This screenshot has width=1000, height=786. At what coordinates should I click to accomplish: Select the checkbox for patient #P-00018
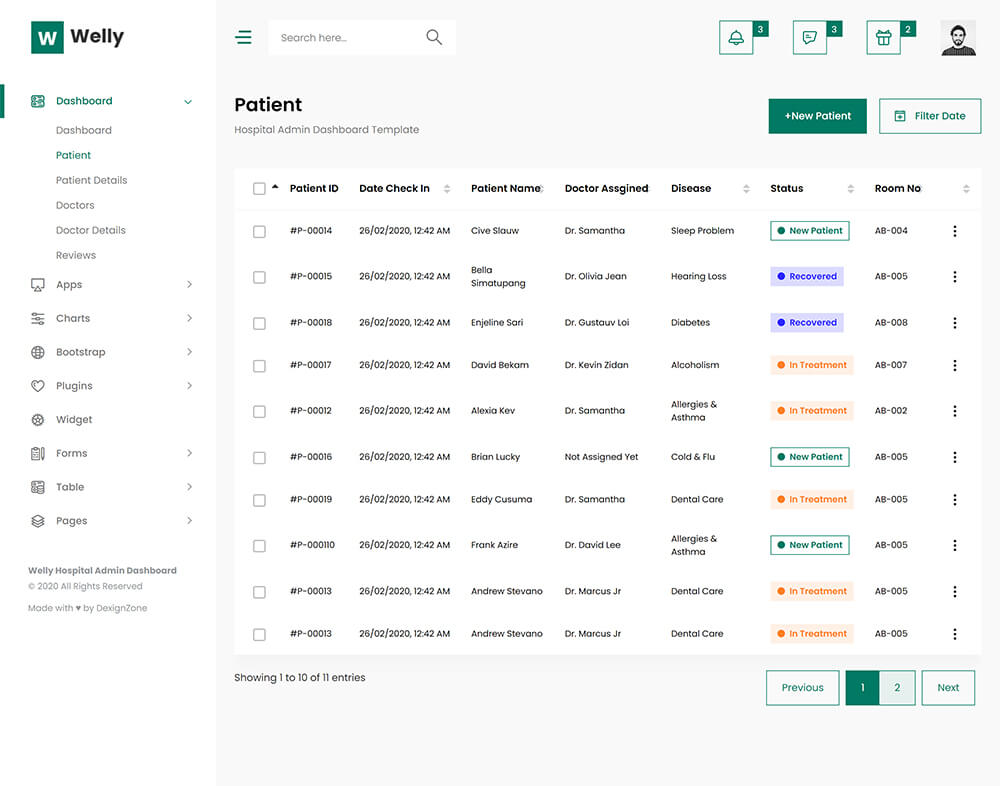[259, 323]
